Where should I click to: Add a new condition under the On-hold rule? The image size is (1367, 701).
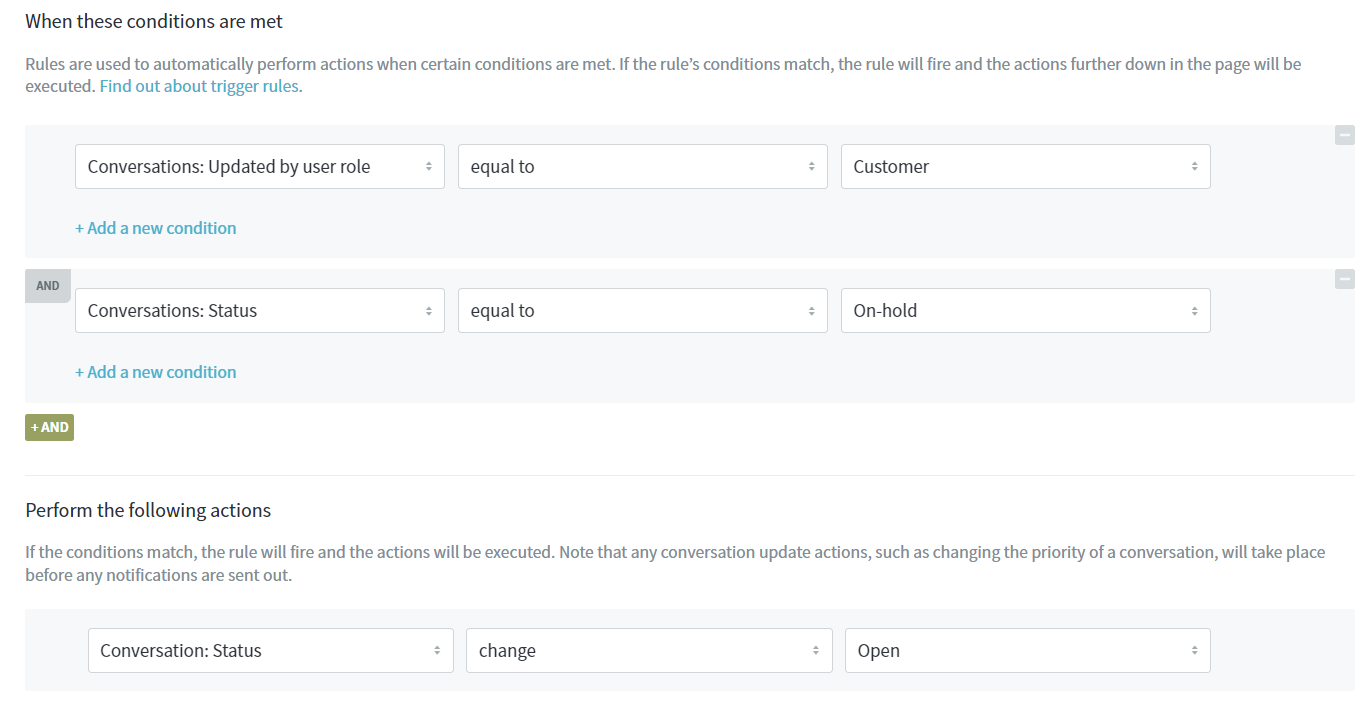tap(156, 372)
